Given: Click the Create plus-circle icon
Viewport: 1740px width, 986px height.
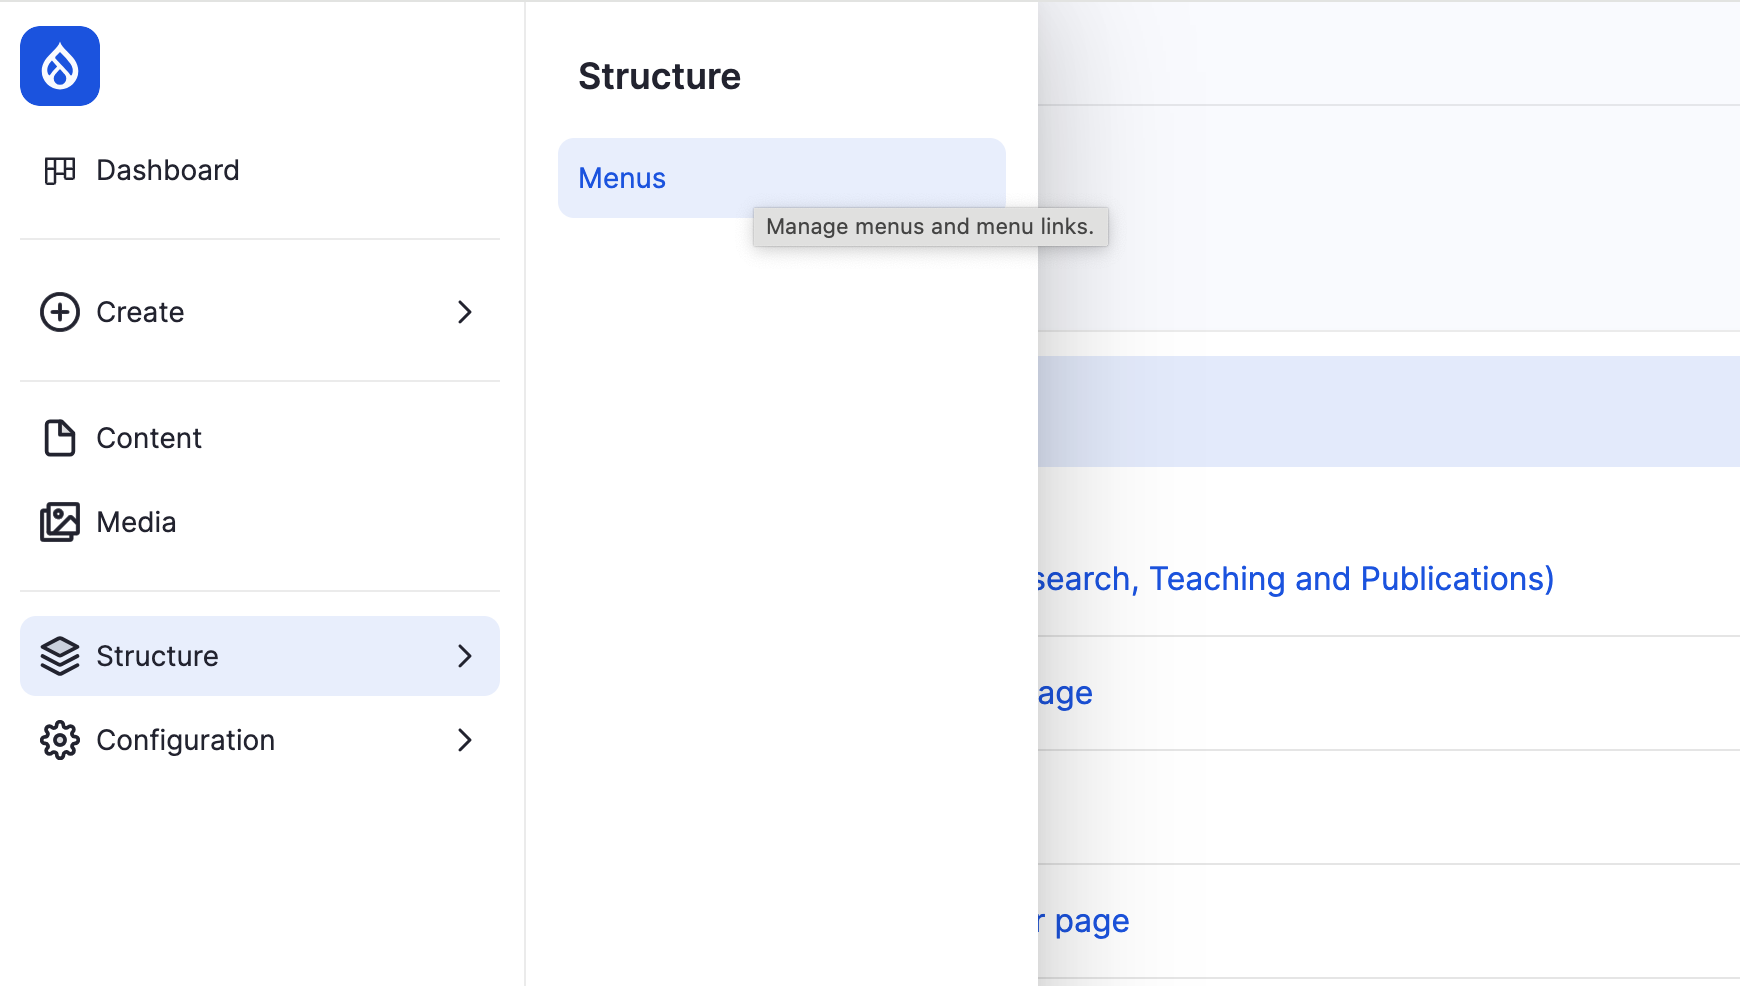Looking at the screenshot, I should coord(60,312).
